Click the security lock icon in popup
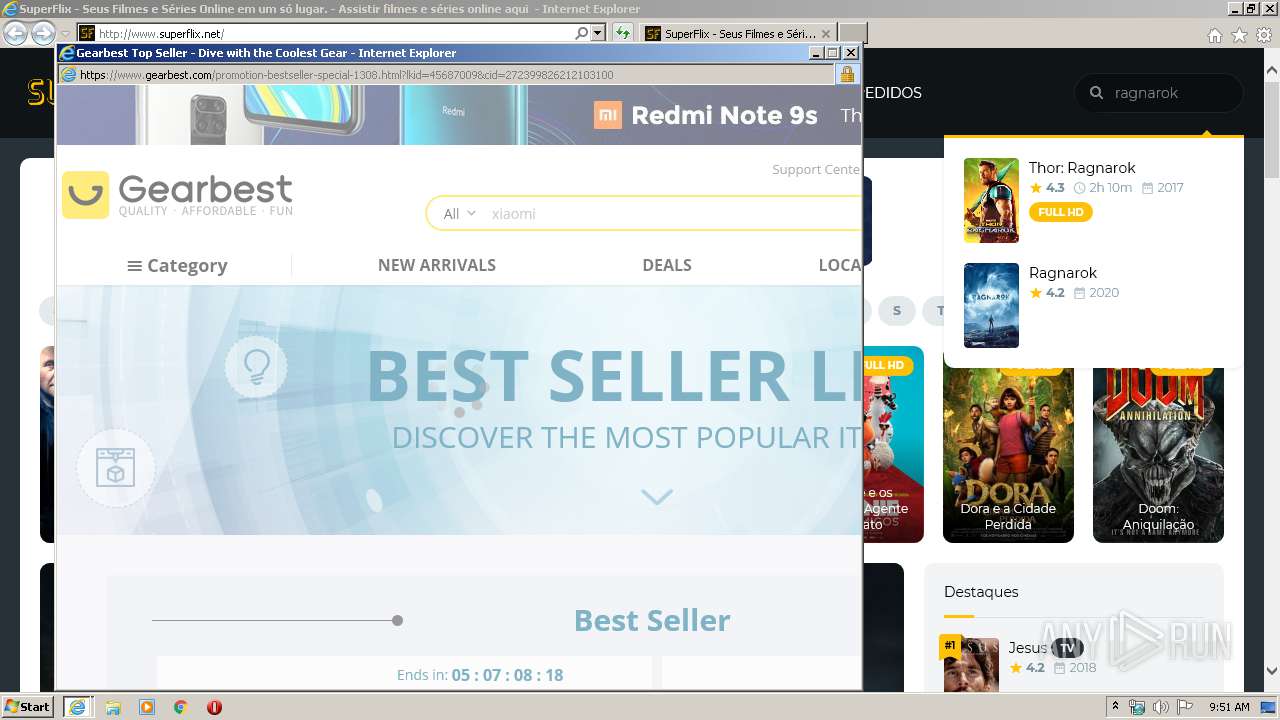The image size is (1280, 720). pyautogui.click(x=847, y=74)
